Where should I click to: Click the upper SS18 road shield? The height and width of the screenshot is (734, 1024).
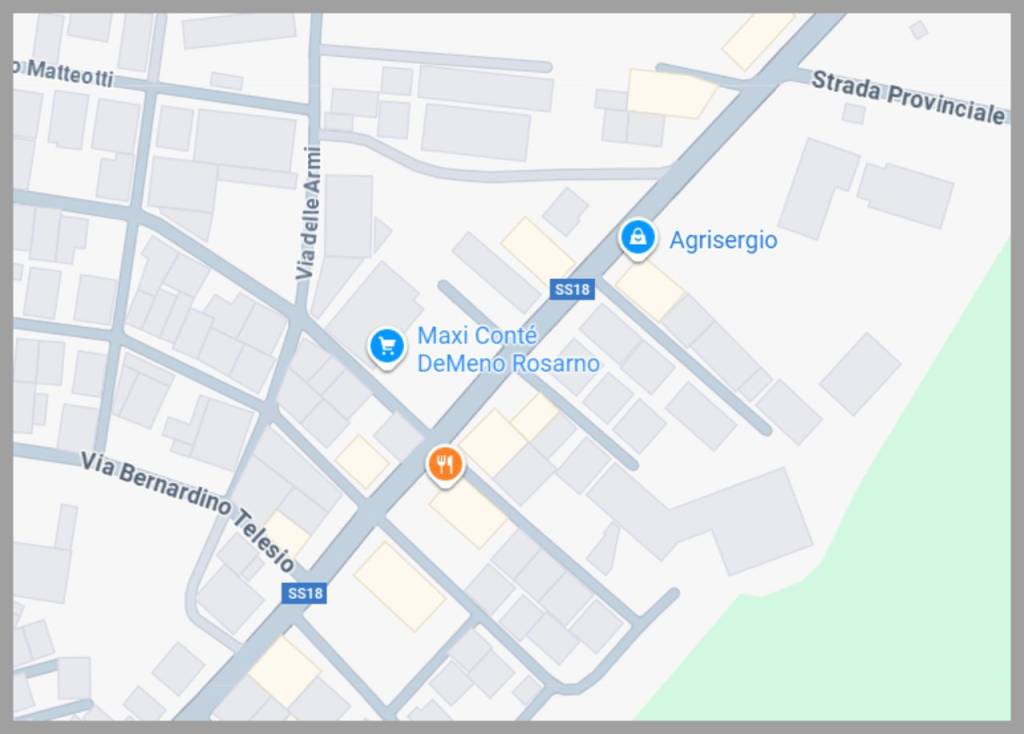[572, 289]
